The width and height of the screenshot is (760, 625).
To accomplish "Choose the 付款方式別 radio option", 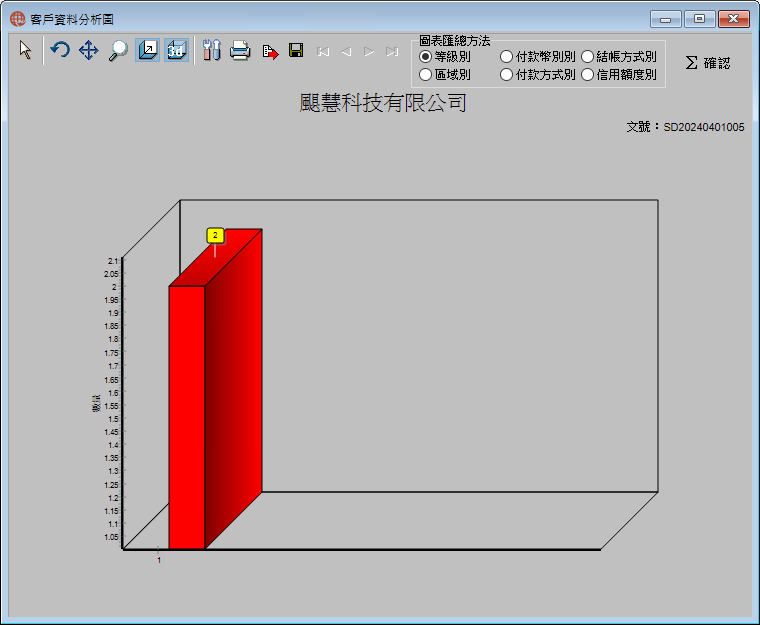I will 538,75.
